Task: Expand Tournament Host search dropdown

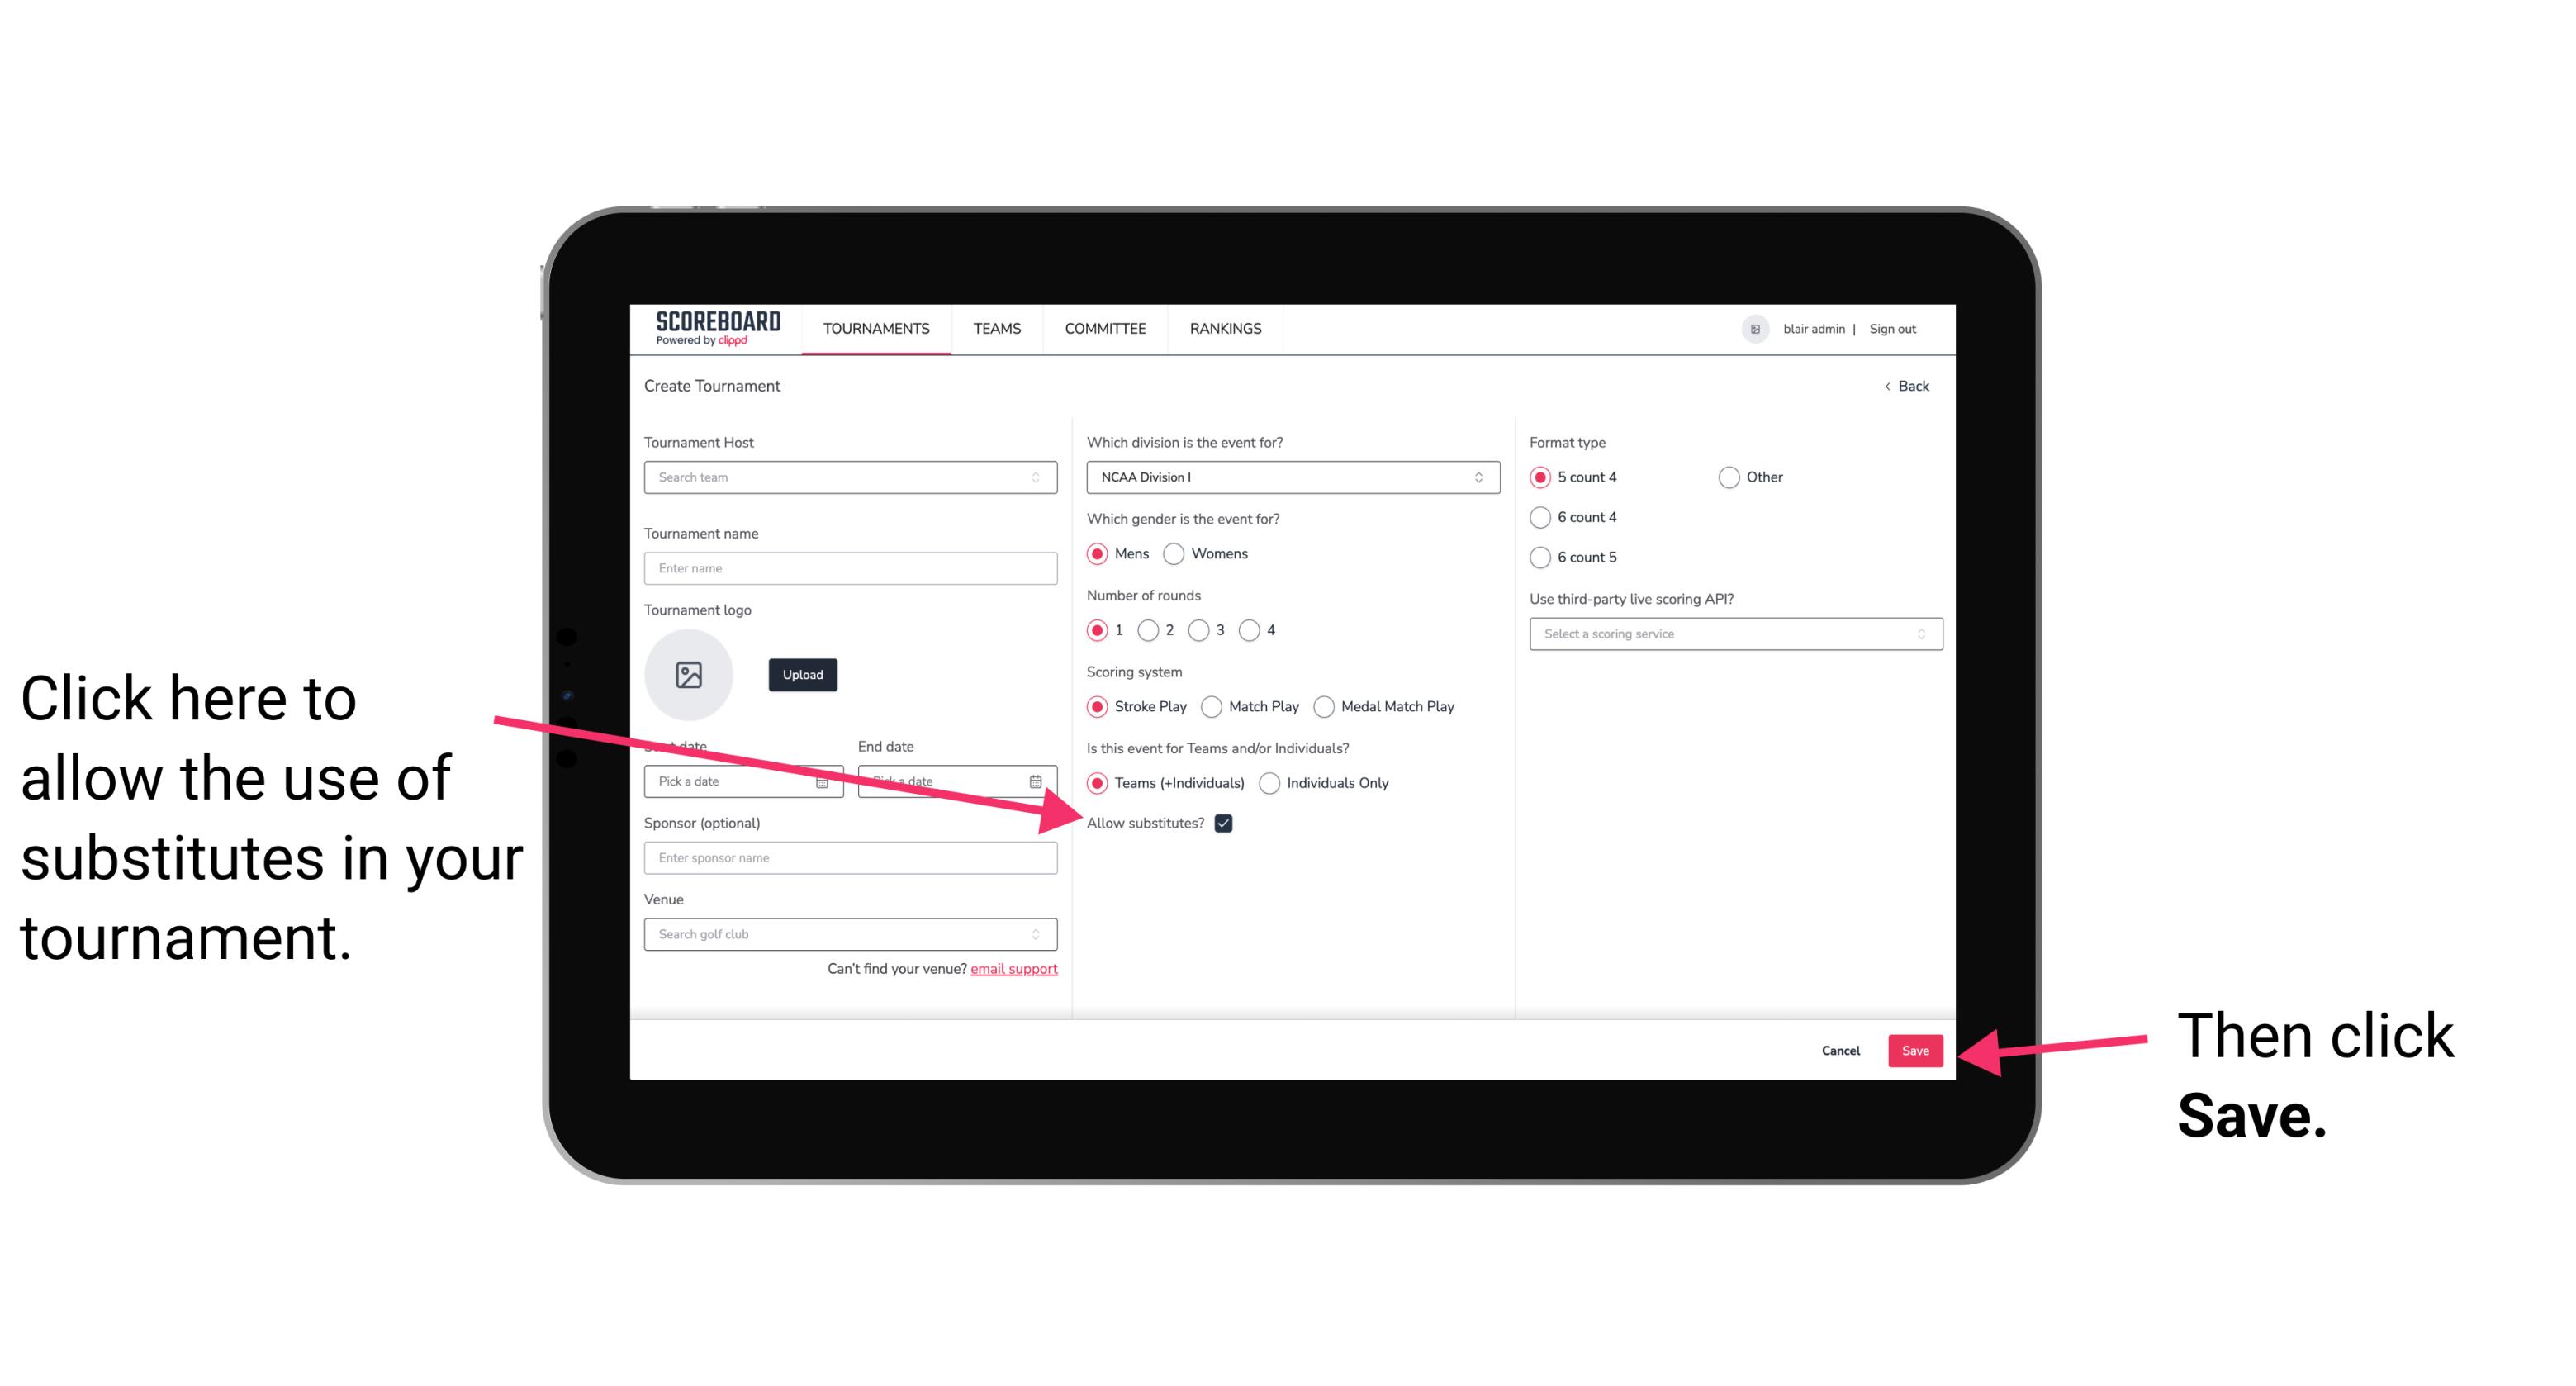Action: pyautogui.click(x=1042, y=478)
